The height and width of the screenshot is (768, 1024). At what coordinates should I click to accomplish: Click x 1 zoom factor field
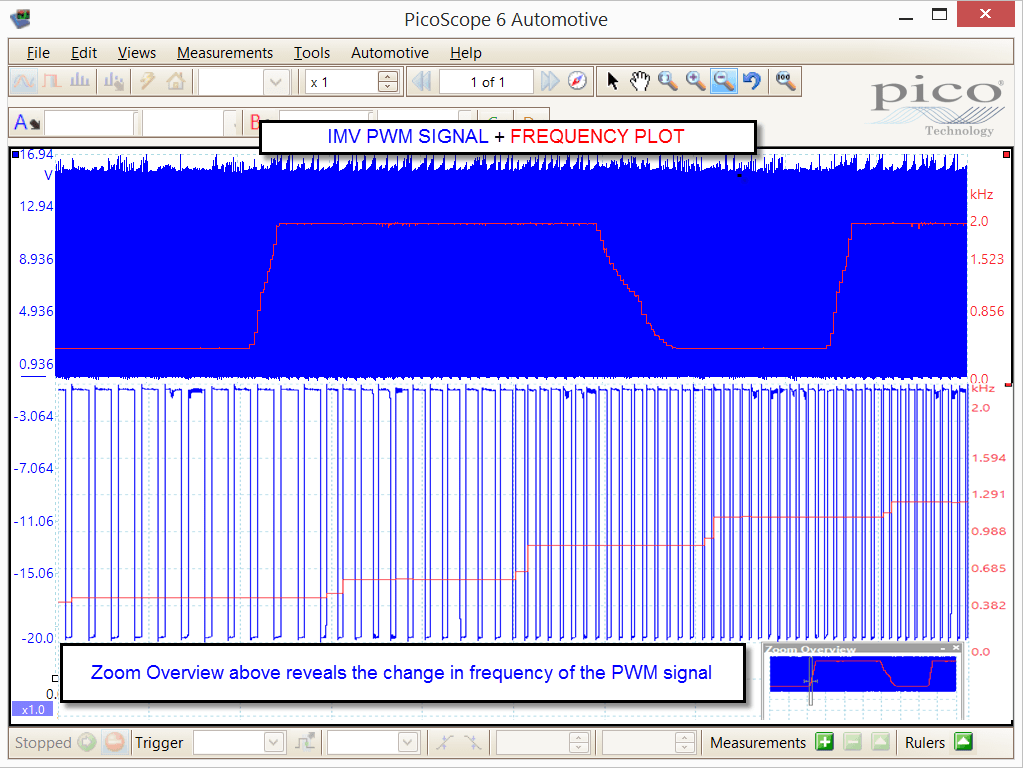tap(342, 82)
